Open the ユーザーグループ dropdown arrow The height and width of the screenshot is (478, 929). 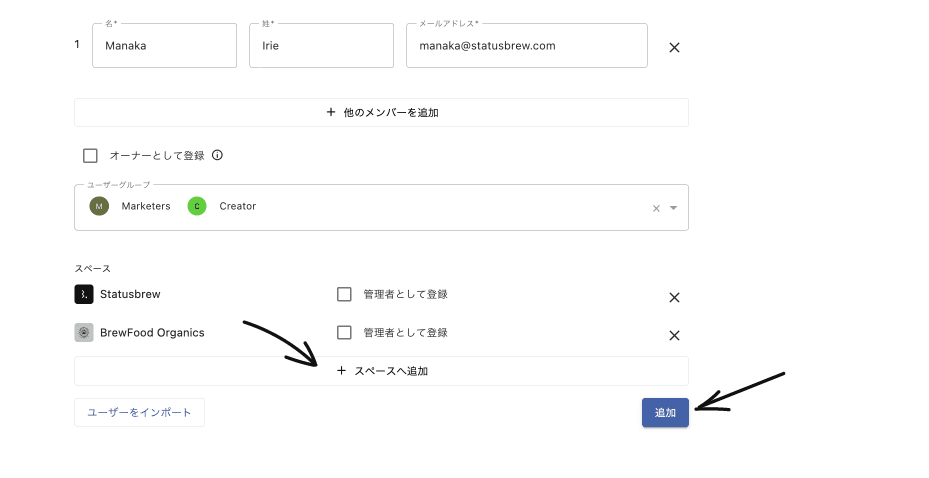pos(673,208)
